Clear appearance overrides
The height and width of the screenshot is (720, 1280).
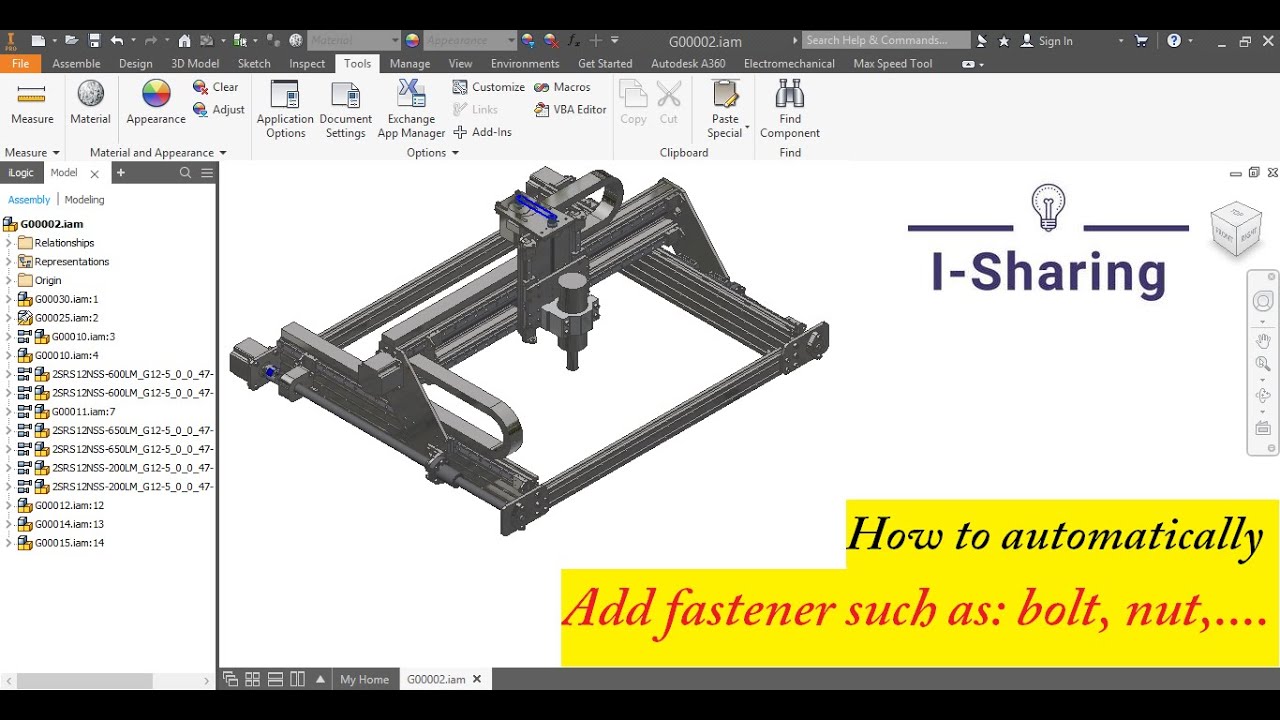pyautogui.click(x=215, y=87)
